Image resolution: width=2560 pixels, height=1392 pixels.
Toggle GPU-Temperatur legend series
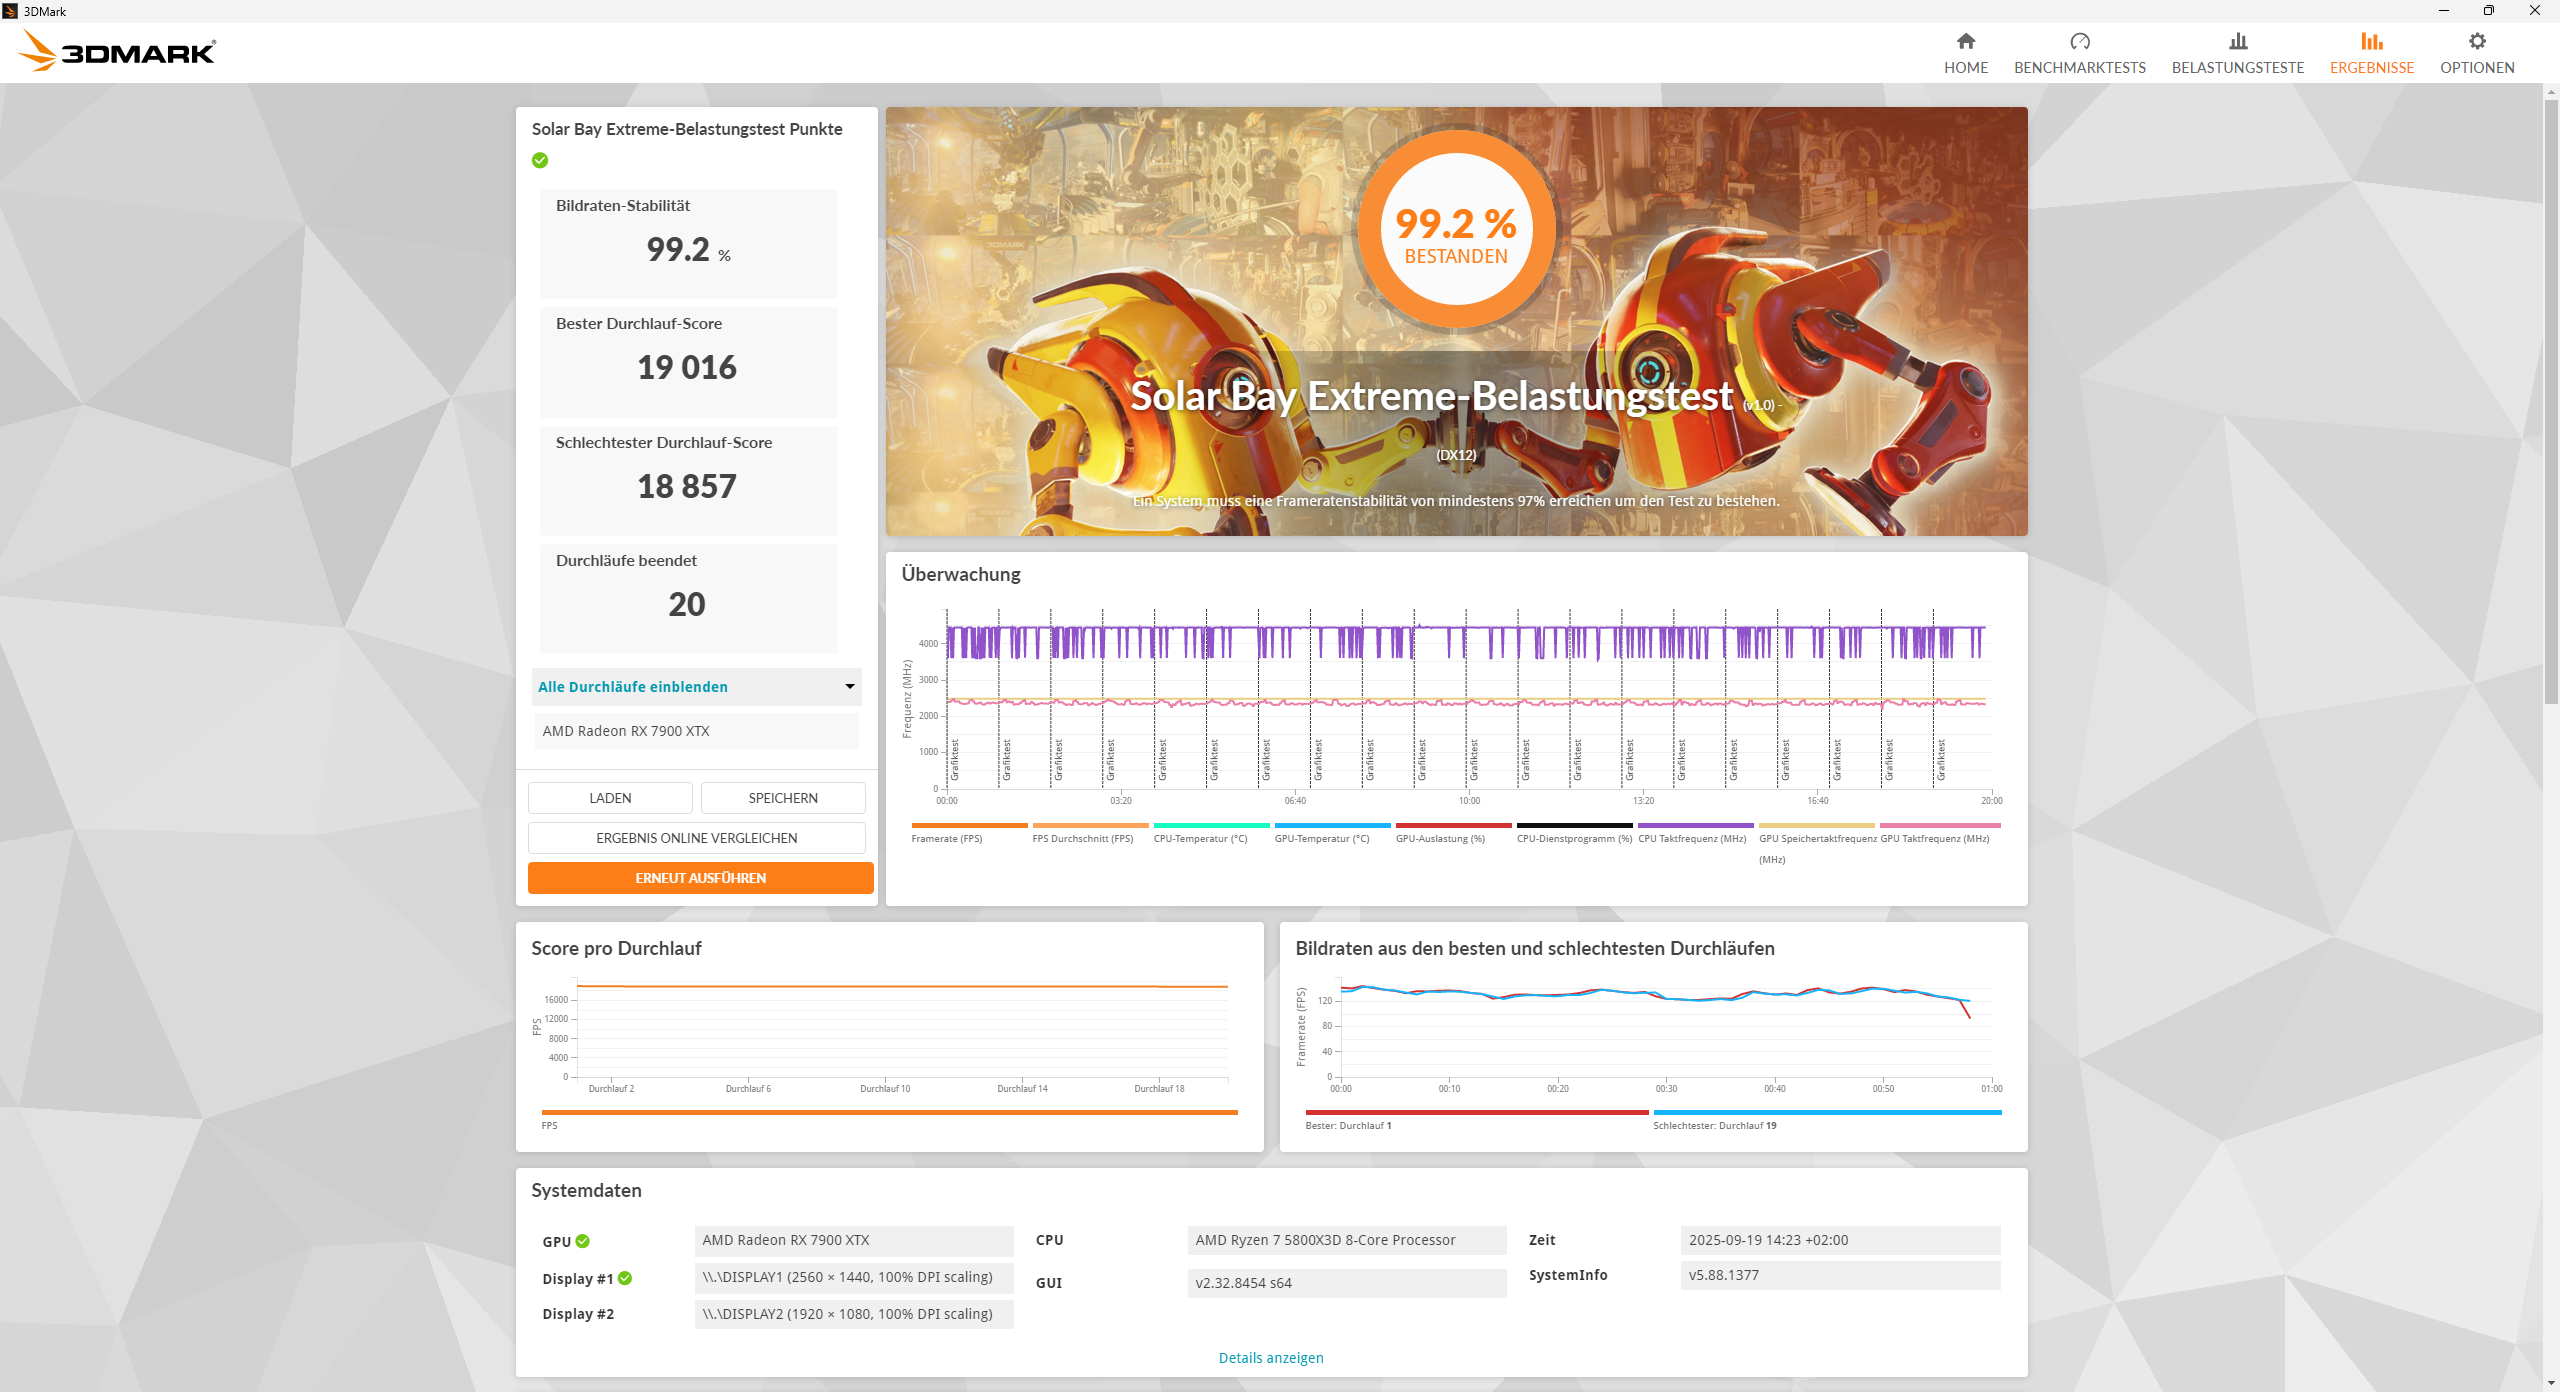tap(1321, 838)
